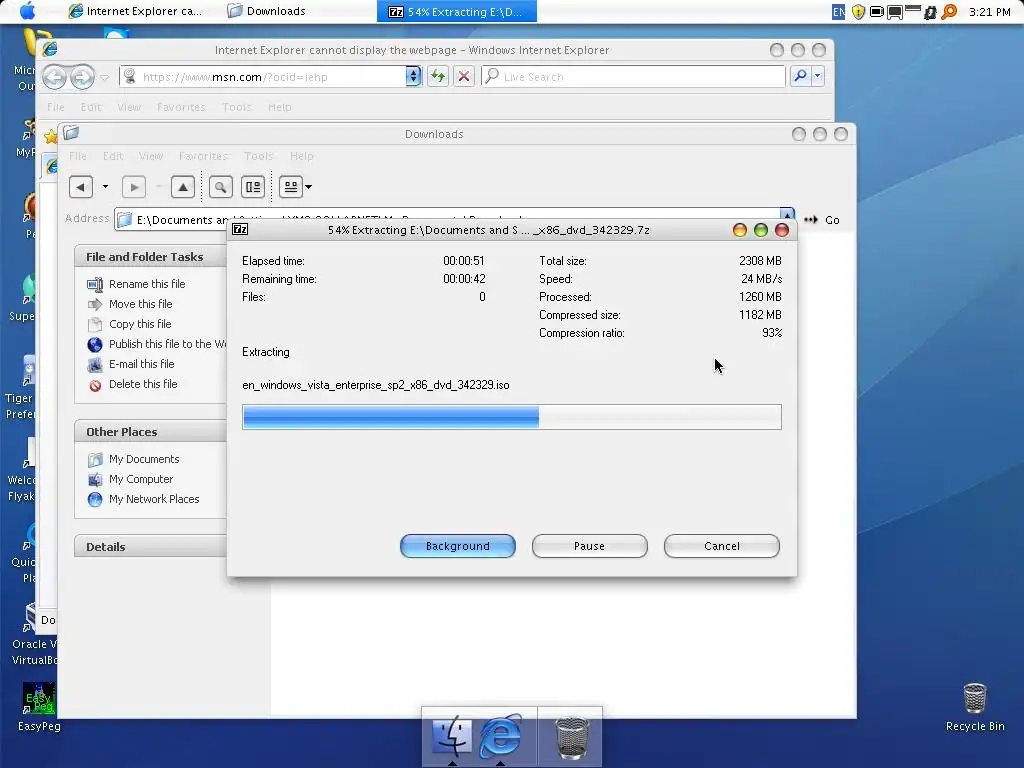Switch to Downloads taskbar item

pos(266,11)
